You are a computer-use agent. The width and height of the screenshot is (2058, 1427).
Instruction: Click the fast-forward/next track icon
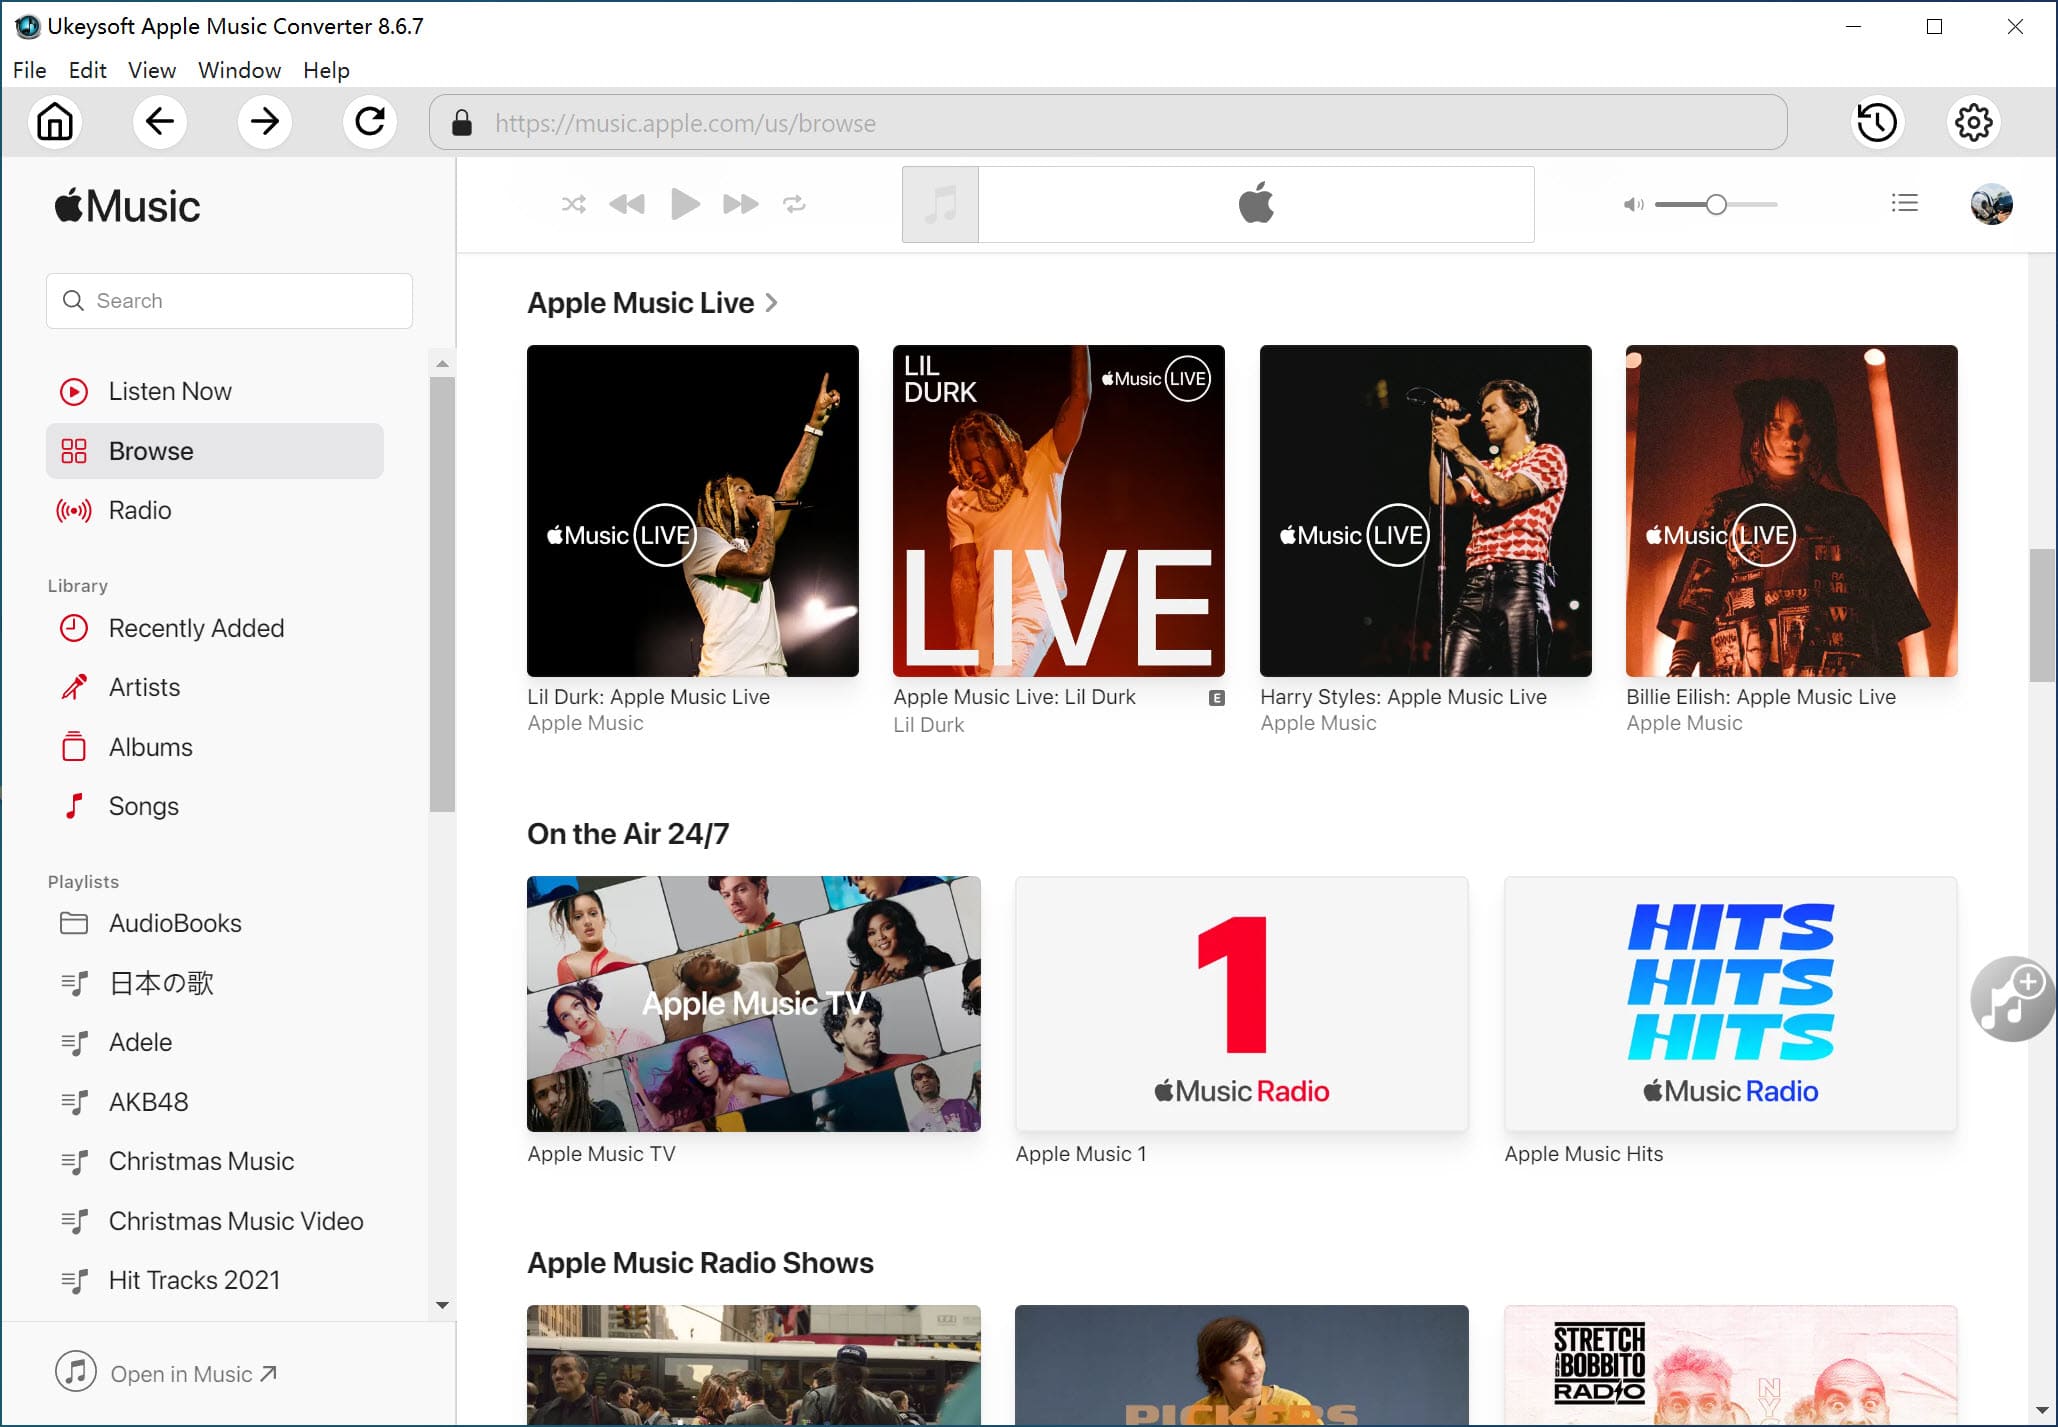point(738,203)
